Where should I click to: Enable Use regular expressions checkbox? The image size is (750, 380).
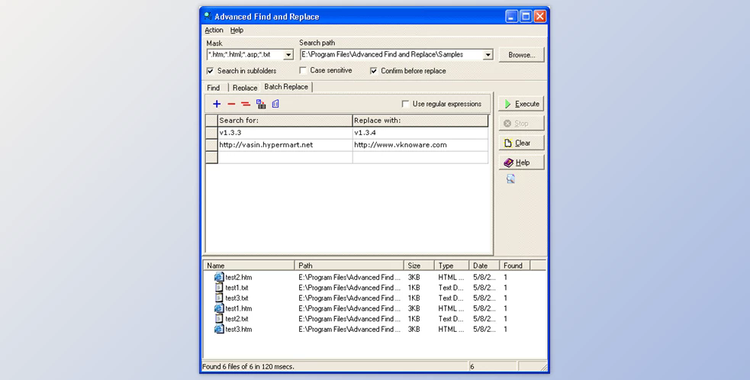(x=406, y=104)
